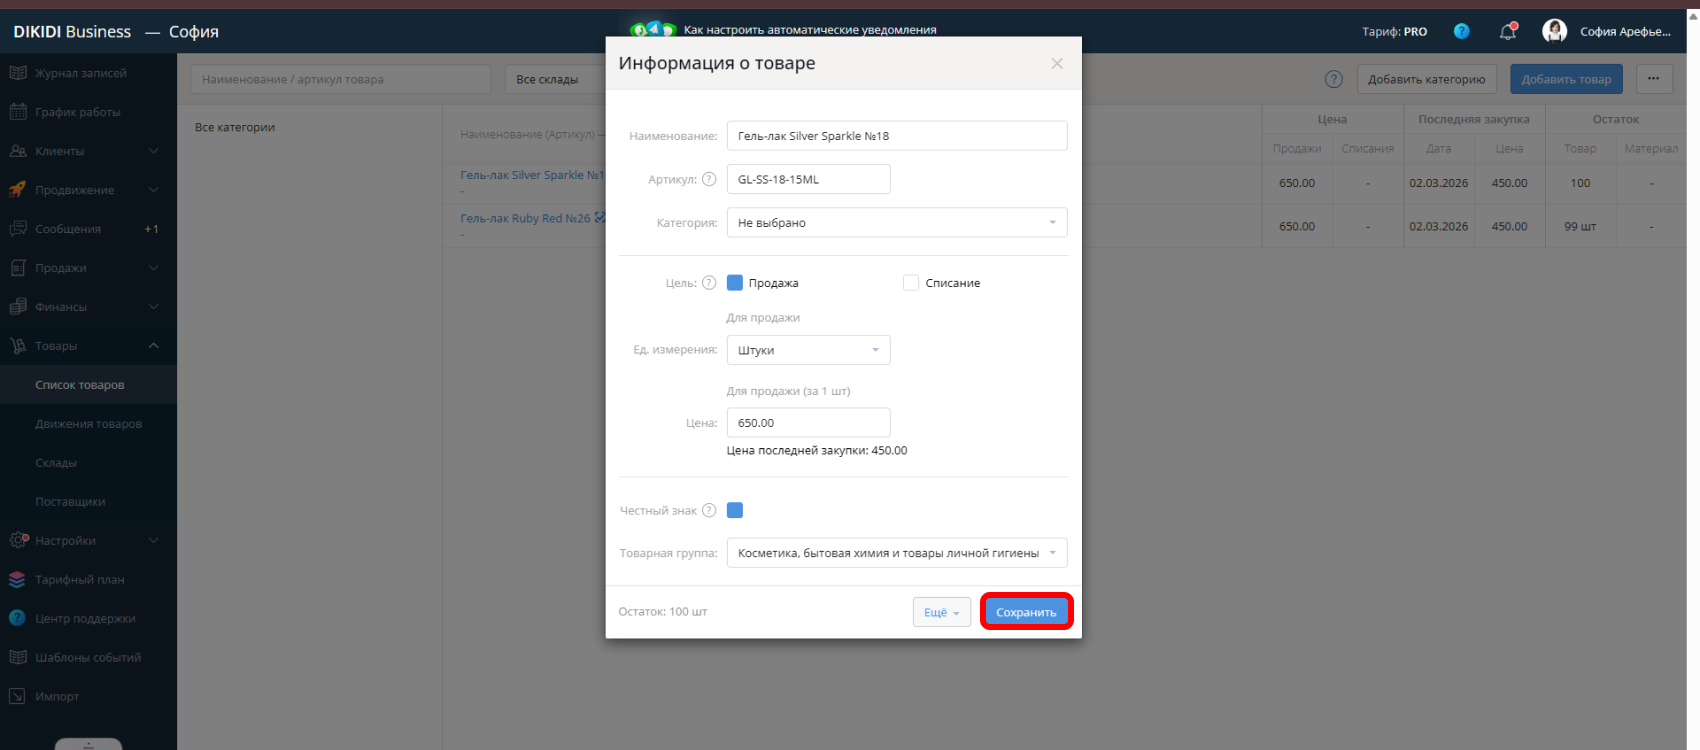Click help icon next to Артикул
Viewport: 1700px width, 750px height.
point(709,180)
